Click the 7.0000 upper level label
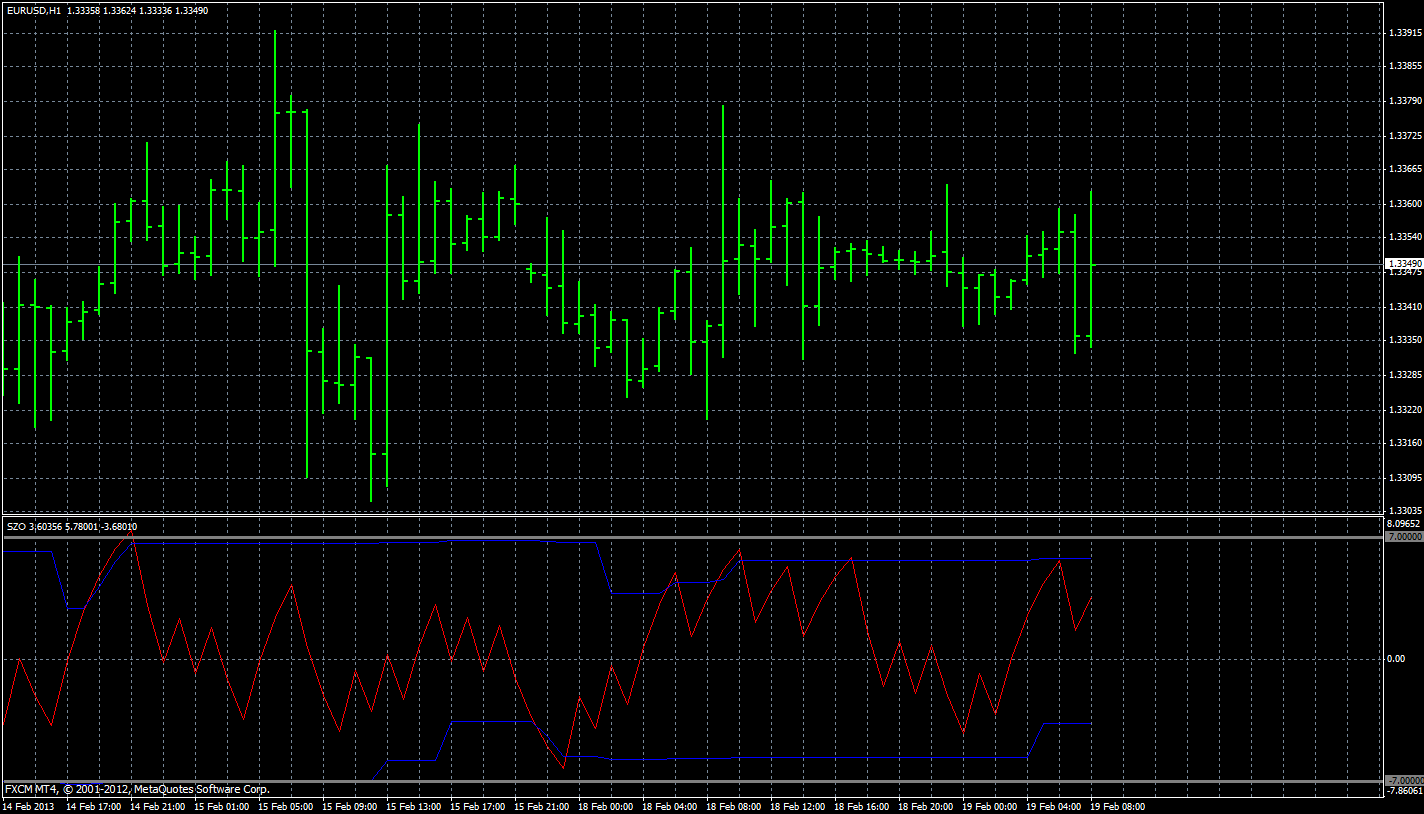 (x=1404, y=537)
